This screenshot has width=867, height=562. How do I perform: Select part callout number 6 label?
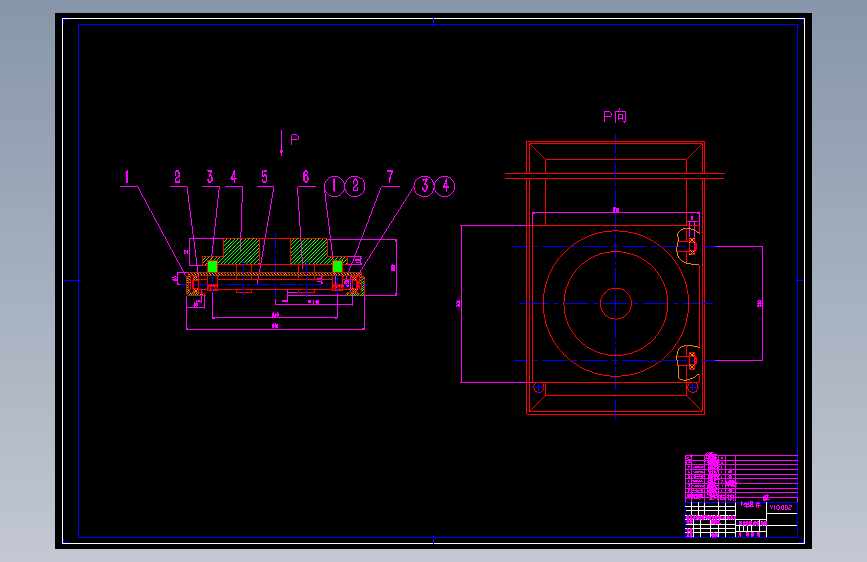pos(306,177)
